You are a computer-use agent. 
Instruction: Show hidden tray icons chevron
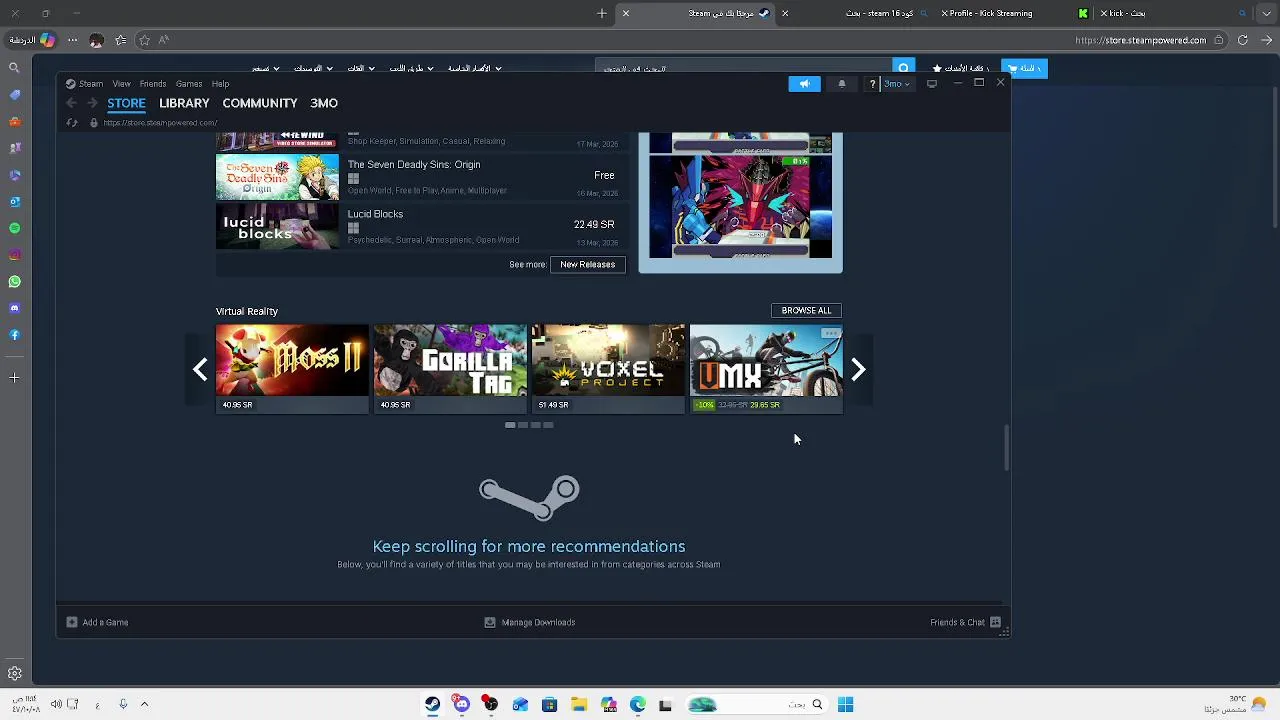pyautogui.click(x=144, y=705)
